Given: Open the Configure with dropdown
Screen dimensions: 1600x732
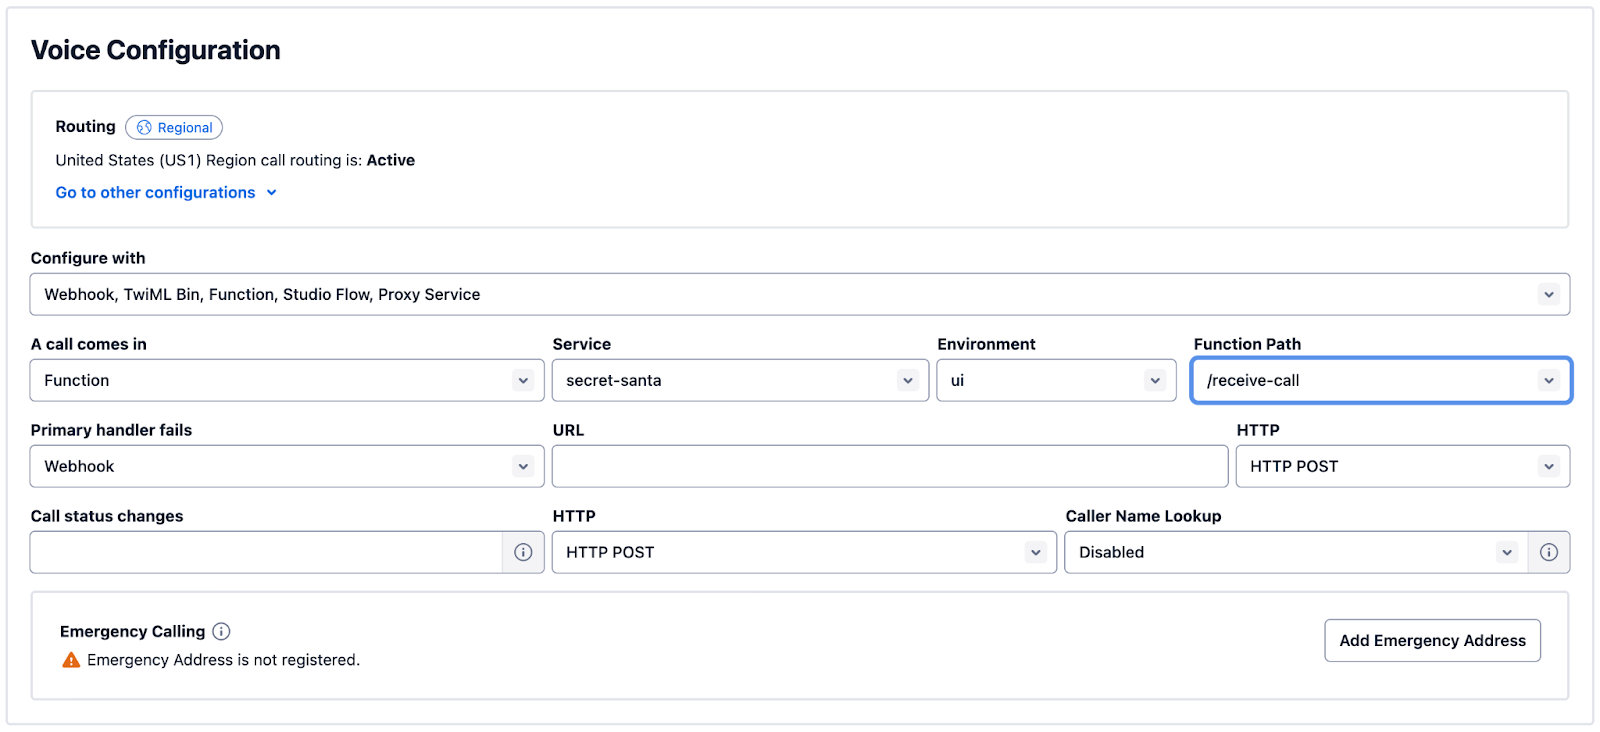Looking at the screenshot, I should 800,294.
